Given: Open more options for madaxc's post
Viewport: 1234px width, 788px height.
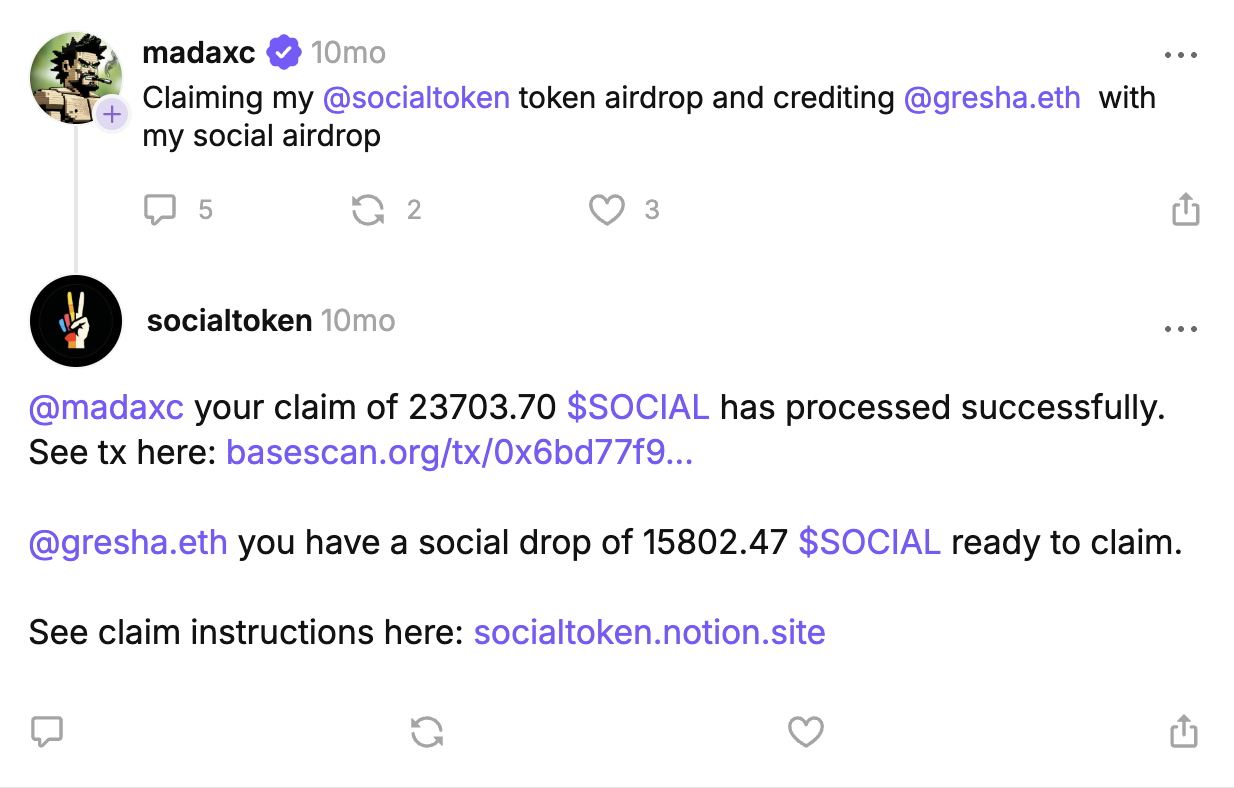Looking at the screenshot, I should (x=1181, y=55).
